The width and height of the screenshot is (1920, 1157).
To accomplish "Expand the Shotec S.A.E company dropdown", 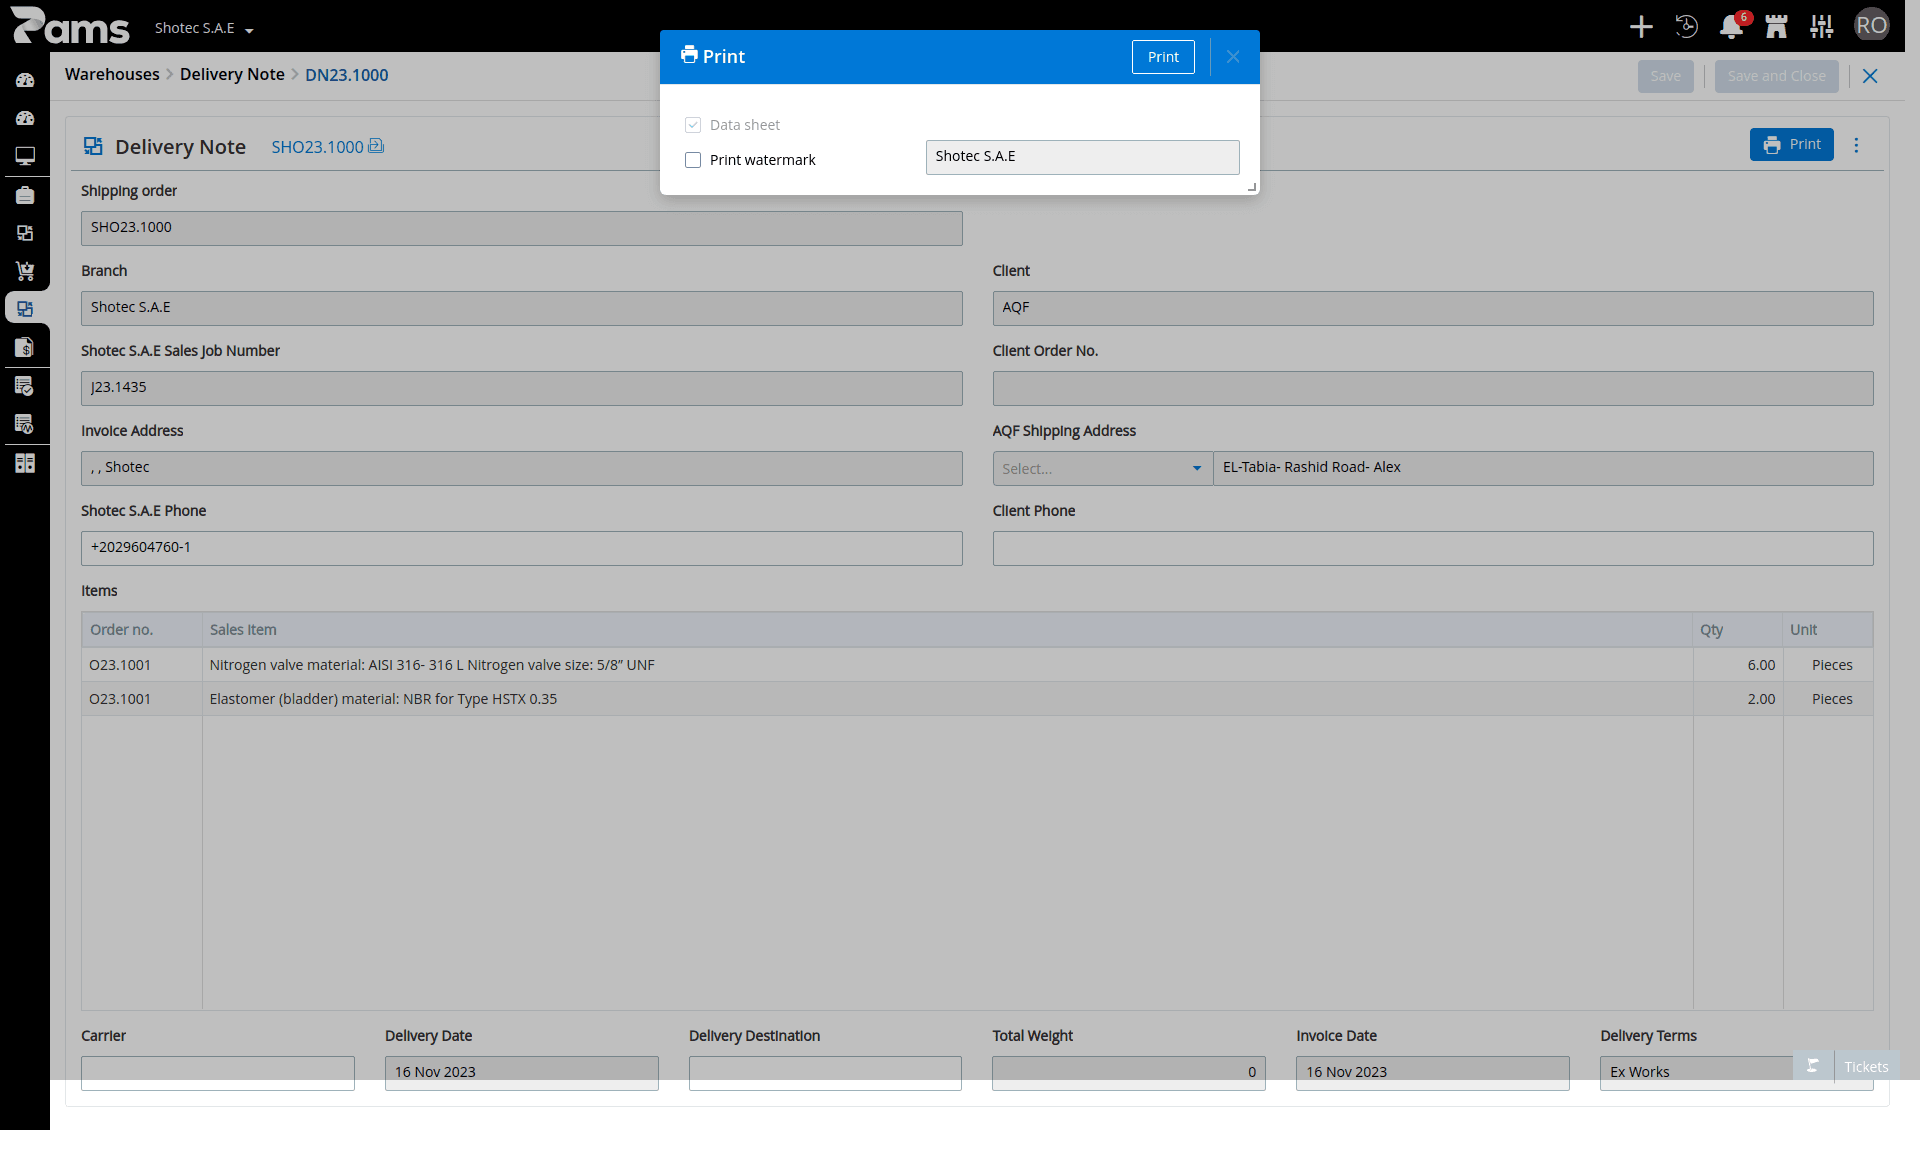I will coord(204,28).
